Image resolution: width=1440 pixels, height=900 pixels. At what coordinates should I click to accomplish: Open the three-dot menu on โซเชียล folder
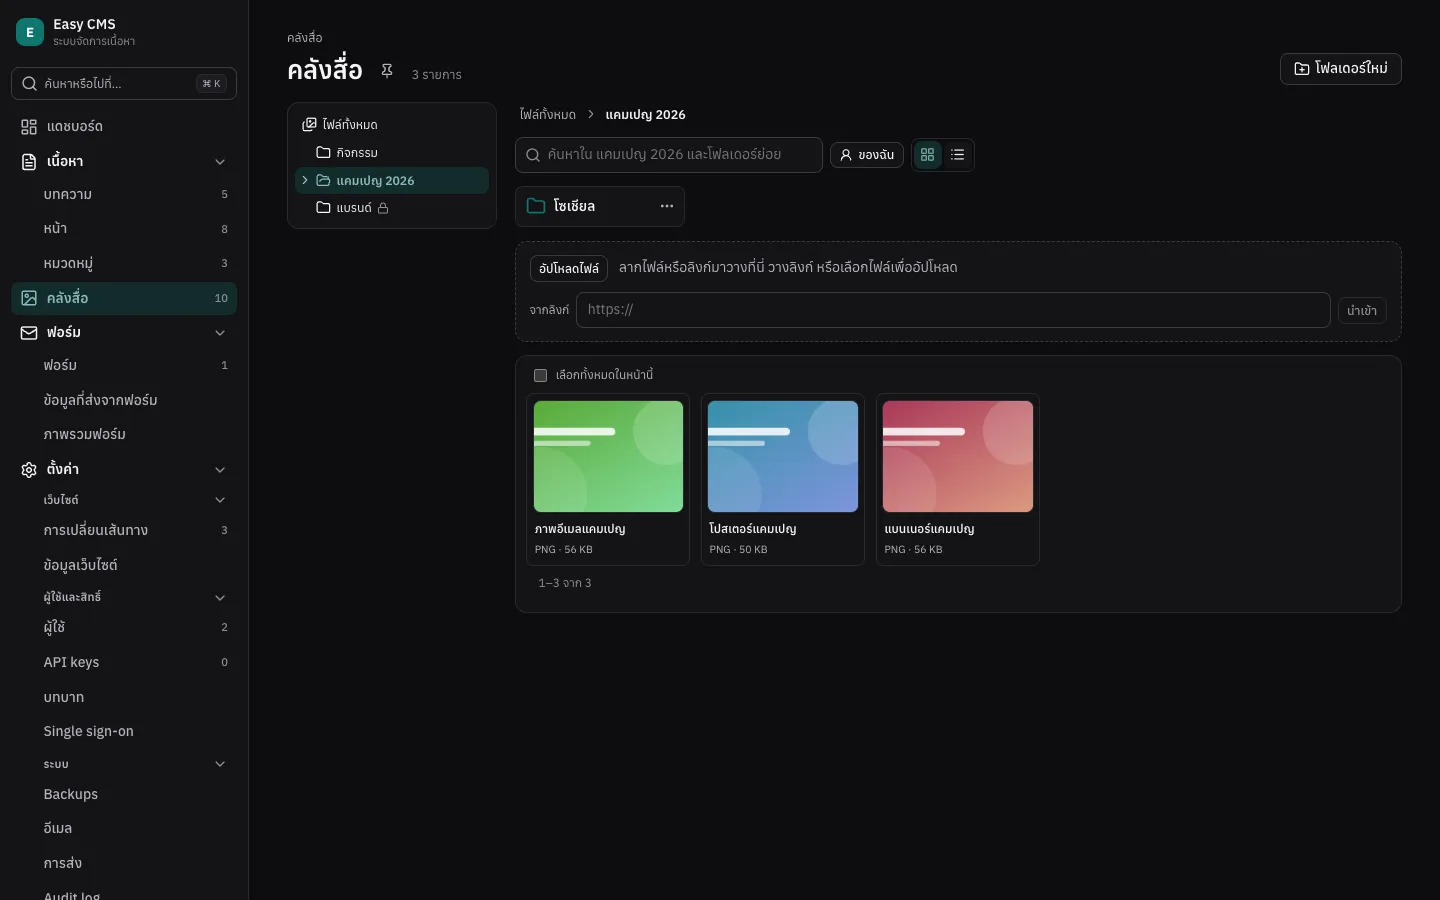[667, 206]
